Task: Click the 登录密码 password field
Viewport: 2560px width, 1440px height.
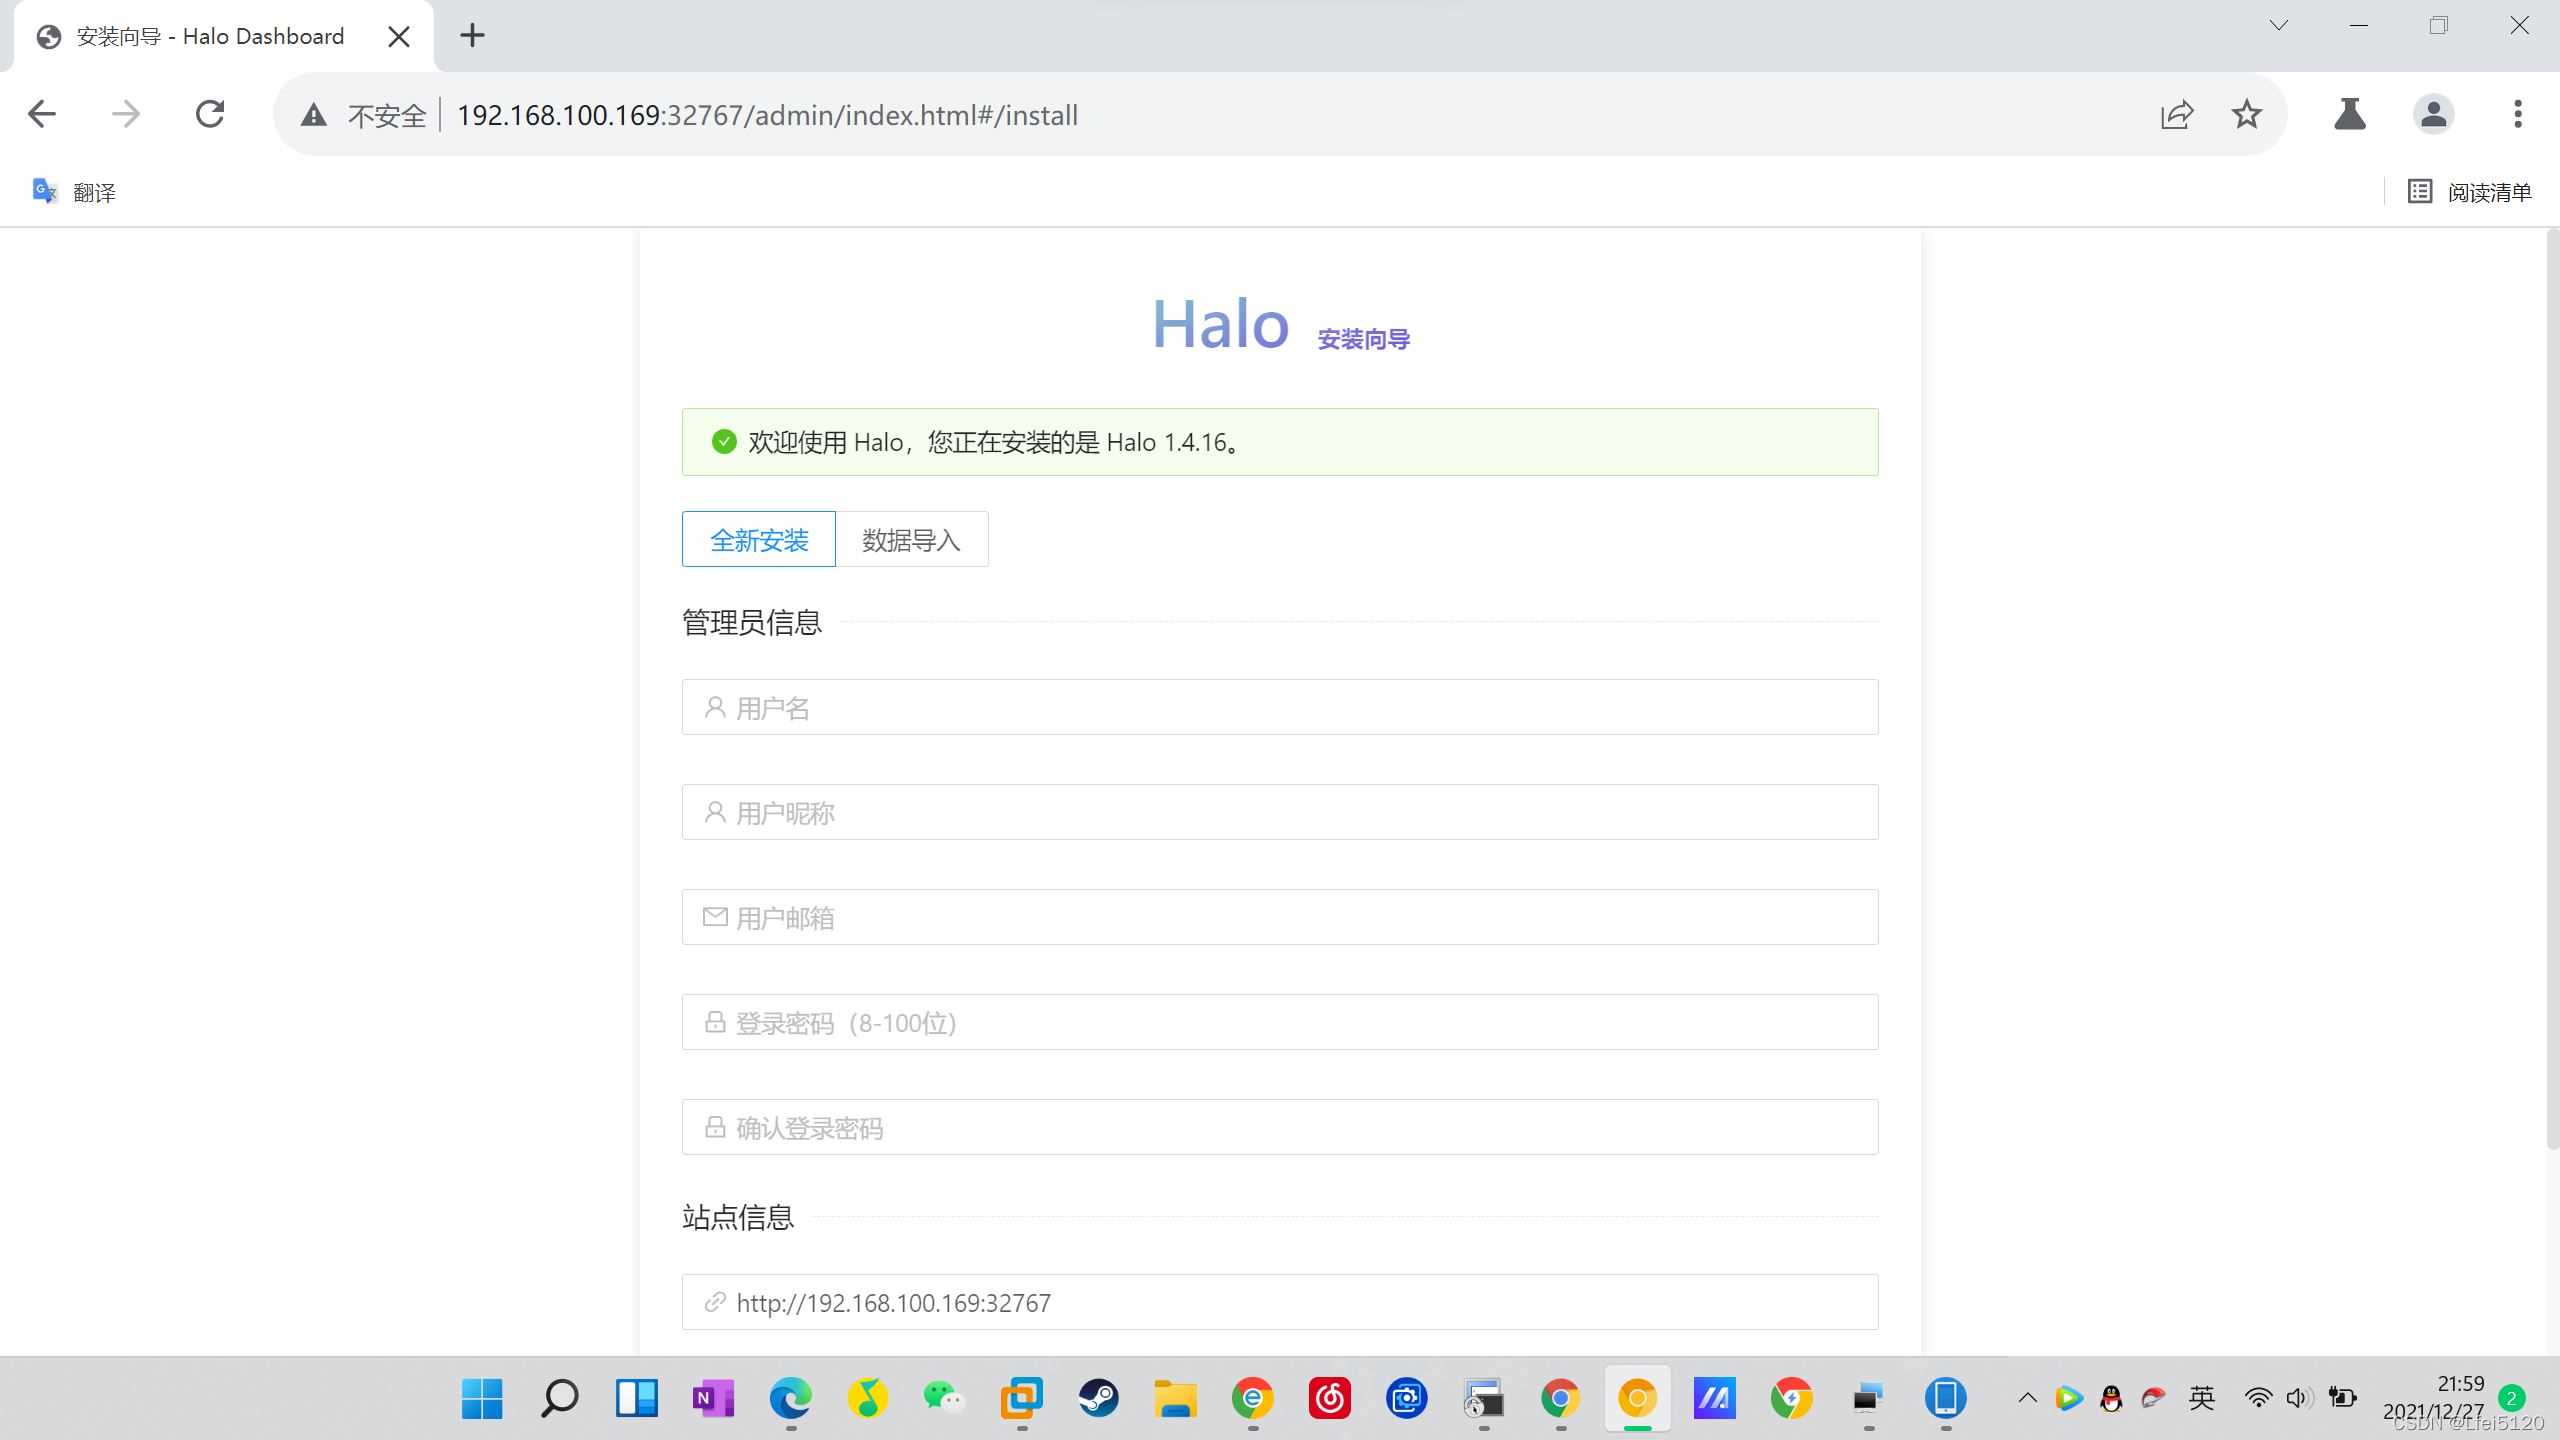Action: (x=1280, y=1023)
